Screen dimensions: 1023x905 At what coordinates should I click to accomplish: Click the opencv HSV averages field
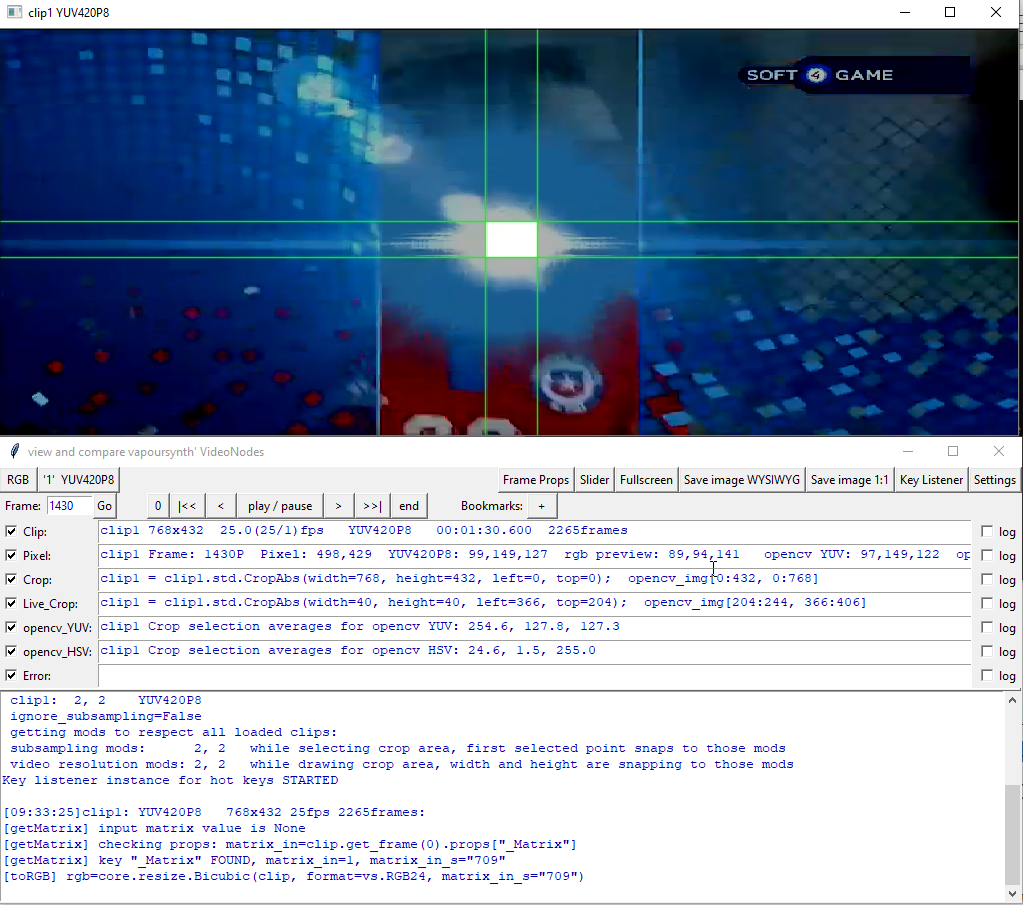(x=534, y=651)
